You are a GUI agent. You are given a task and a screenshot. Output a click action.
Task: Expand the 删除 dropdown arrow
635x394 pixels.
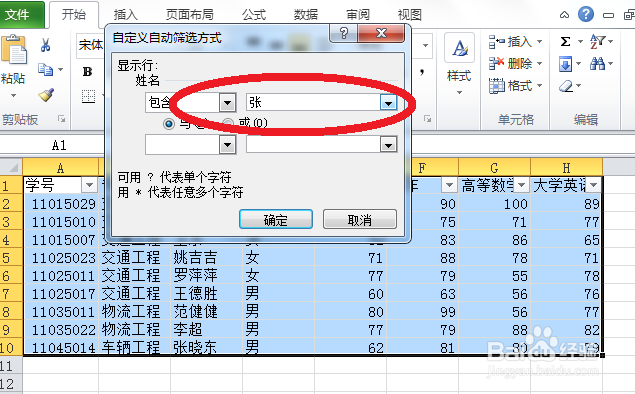pos(539,64)
